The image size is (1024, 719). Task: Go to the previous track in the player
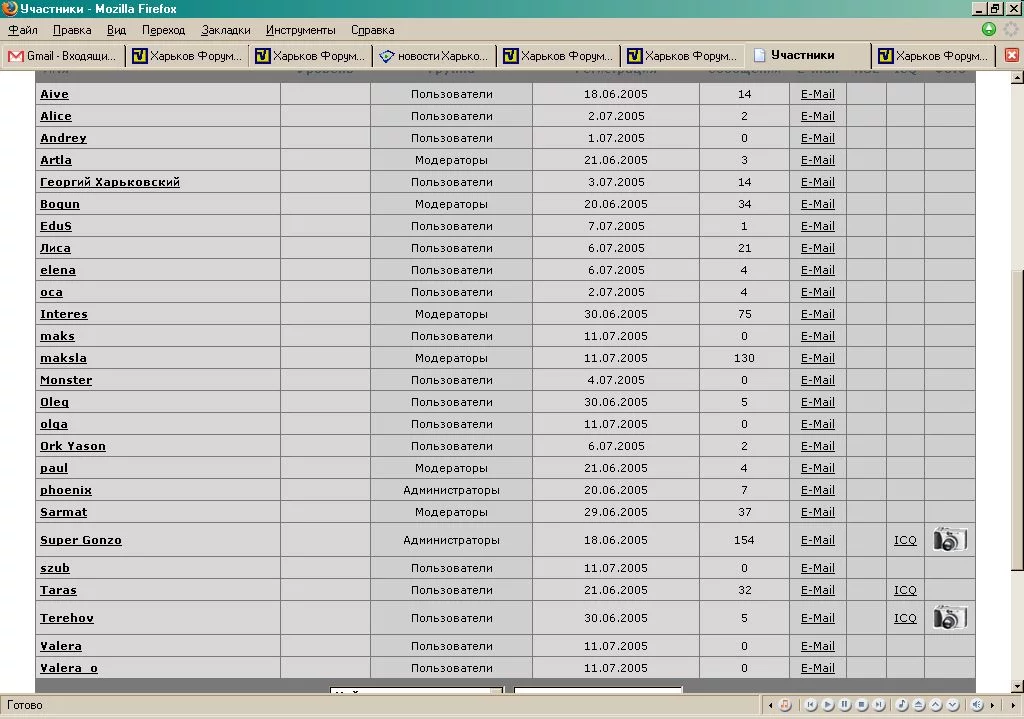(x=811, y=705)
